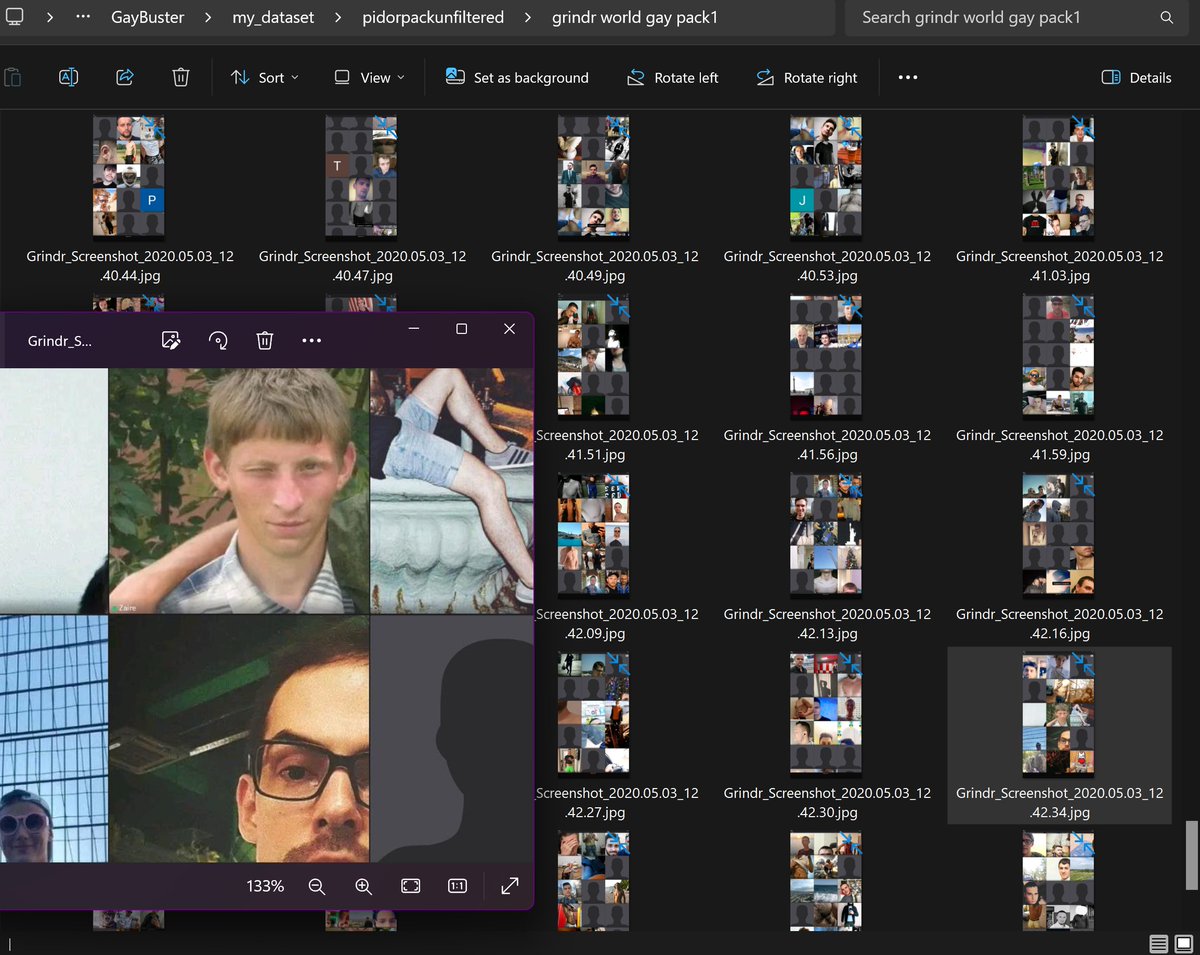Image resolution: width=1200 pixels, height=955 pixels.
Task: Enter full screen in Photos window
Action: [510, 886]
